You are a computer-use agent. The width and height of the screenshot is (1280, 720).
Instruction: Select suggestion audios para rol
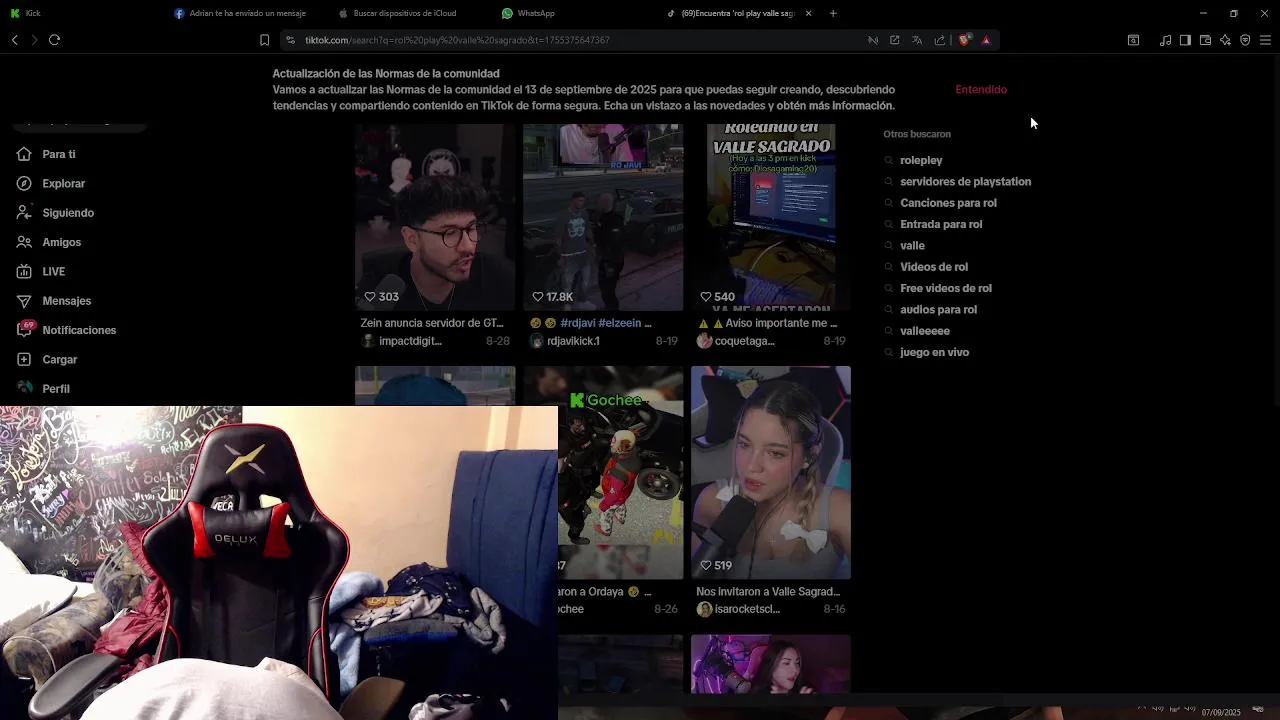[938, 310]
